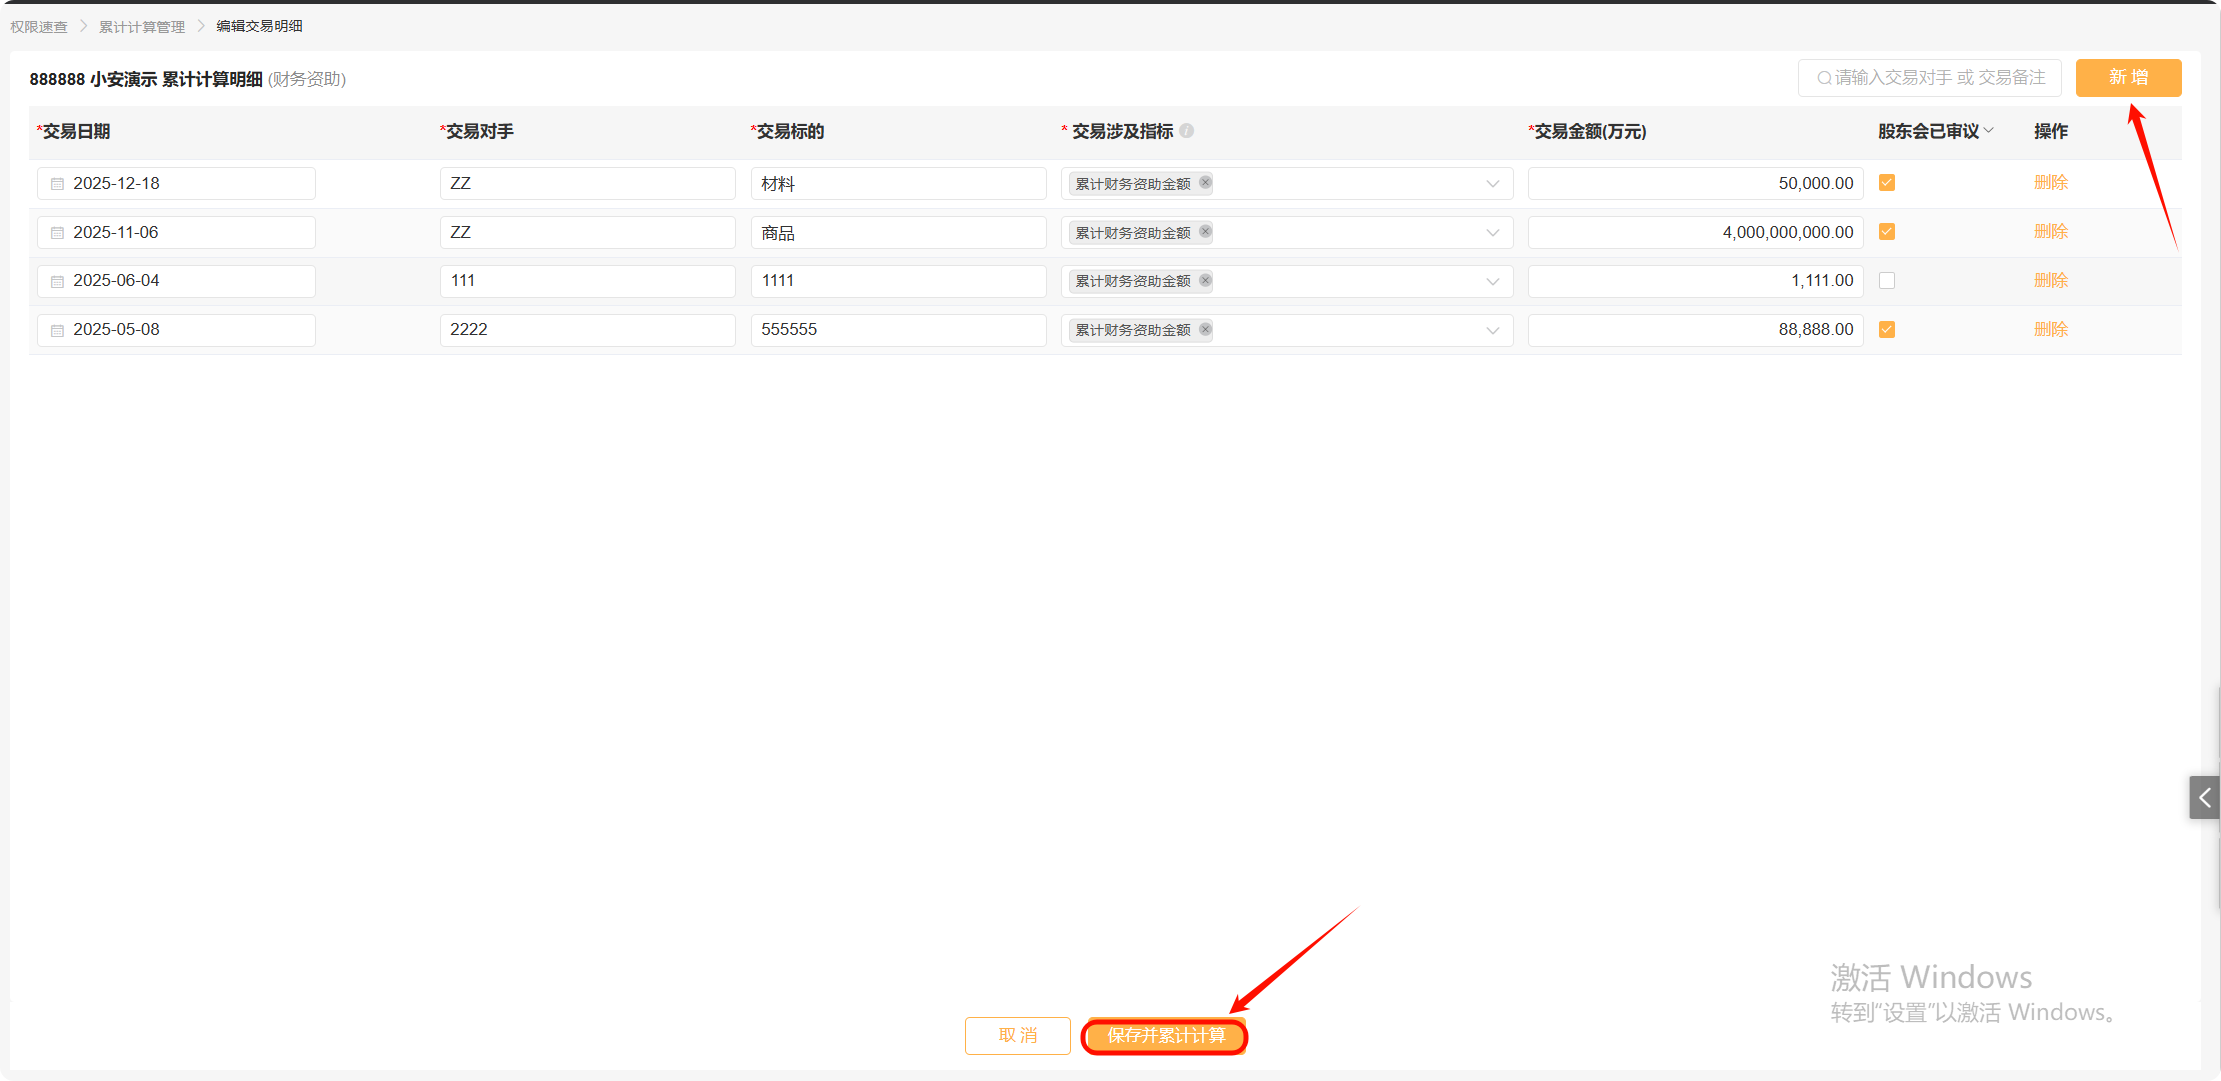Click 新增 button to add row

(x=2128, y=78)
